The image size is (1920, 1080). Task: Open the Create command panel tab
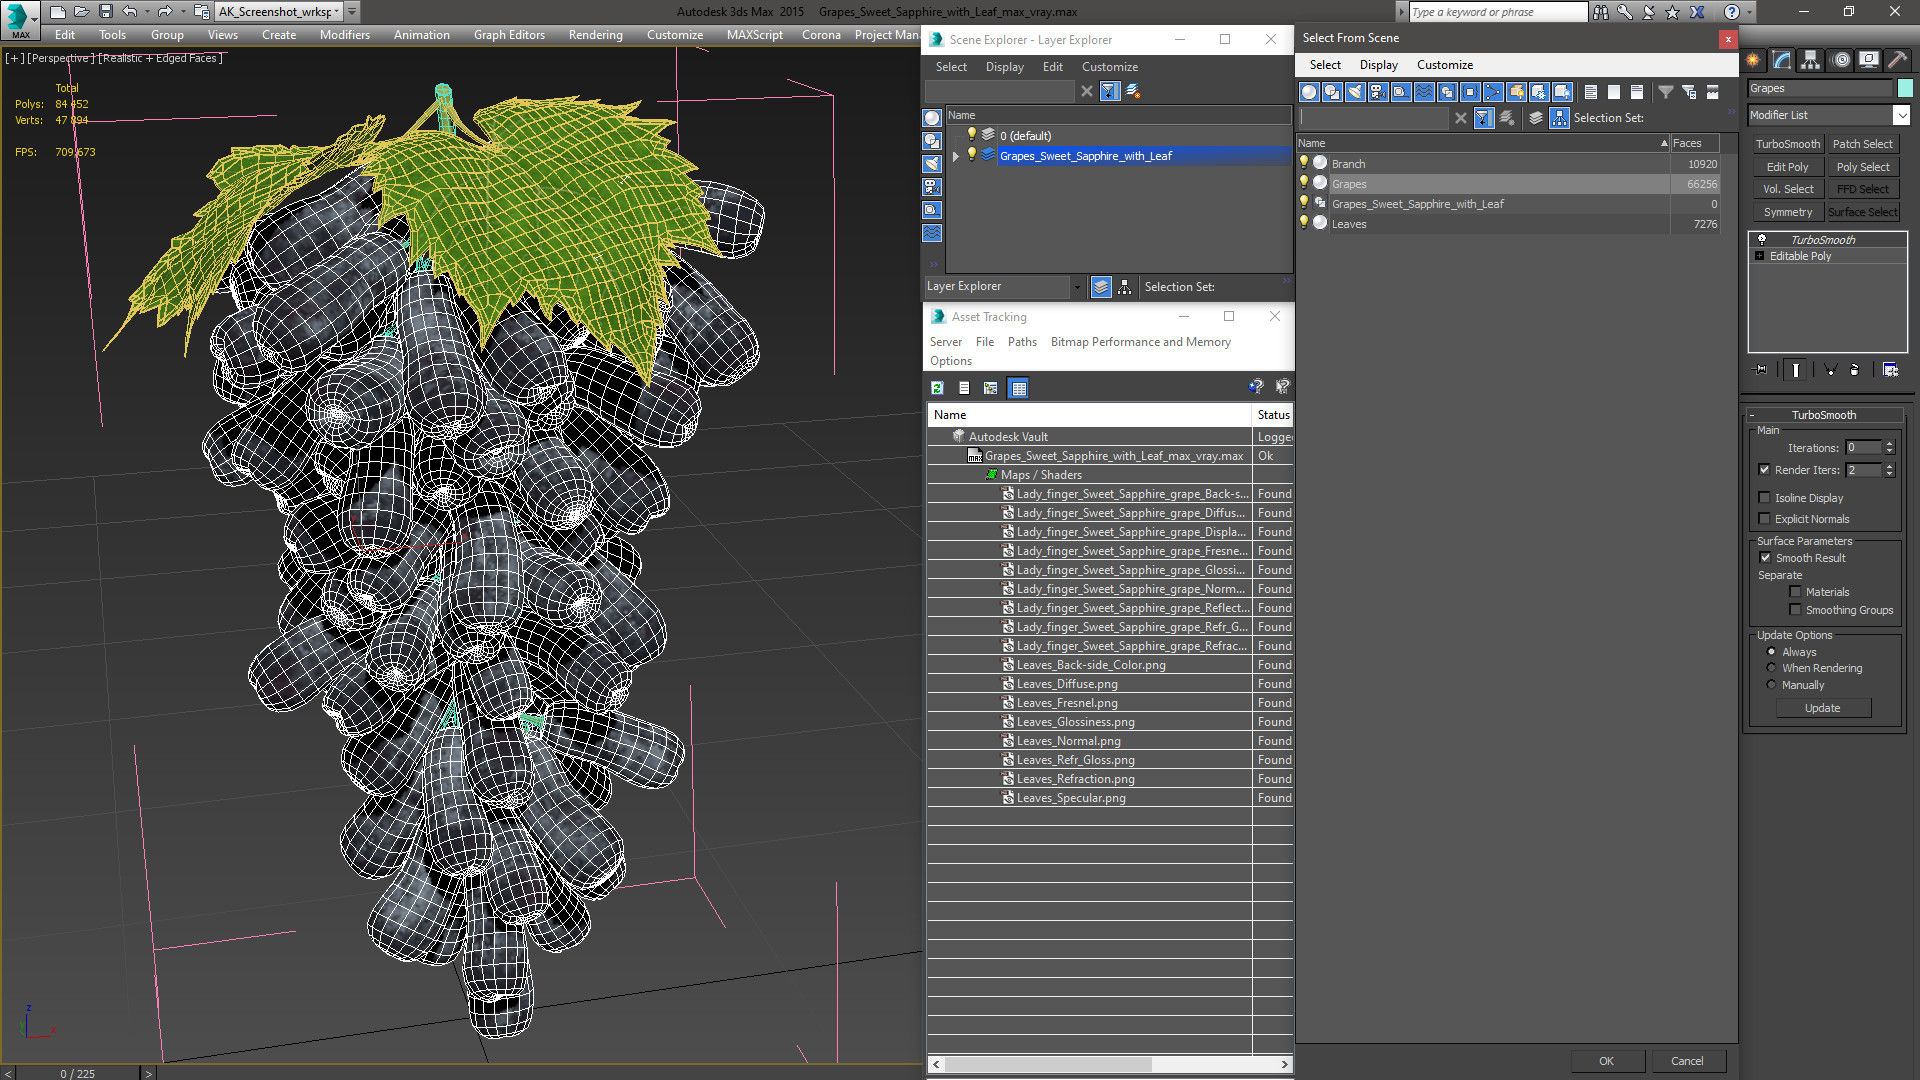point(1753,60)
